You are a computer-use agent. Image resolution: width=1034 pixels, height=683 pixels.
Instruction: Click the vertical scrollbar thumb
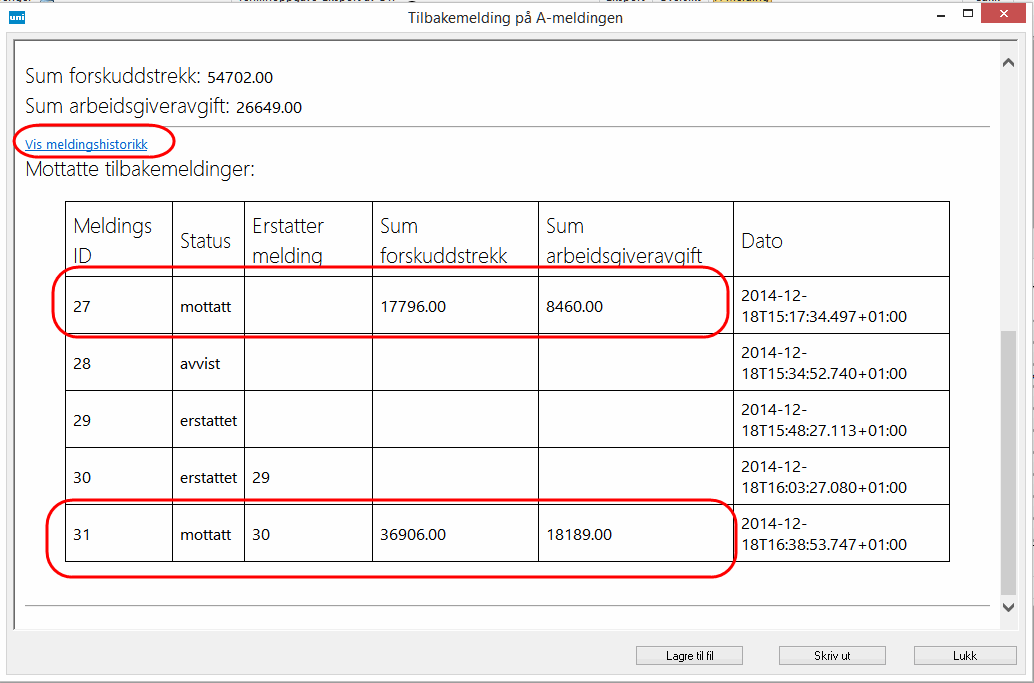coord(1008,460)
